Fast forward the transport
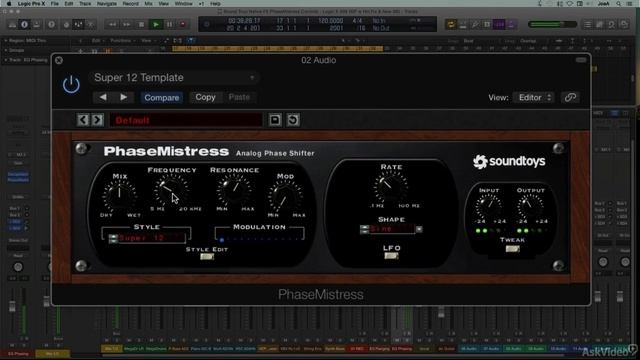Screen dimensions: 640x360 [127, 24]
